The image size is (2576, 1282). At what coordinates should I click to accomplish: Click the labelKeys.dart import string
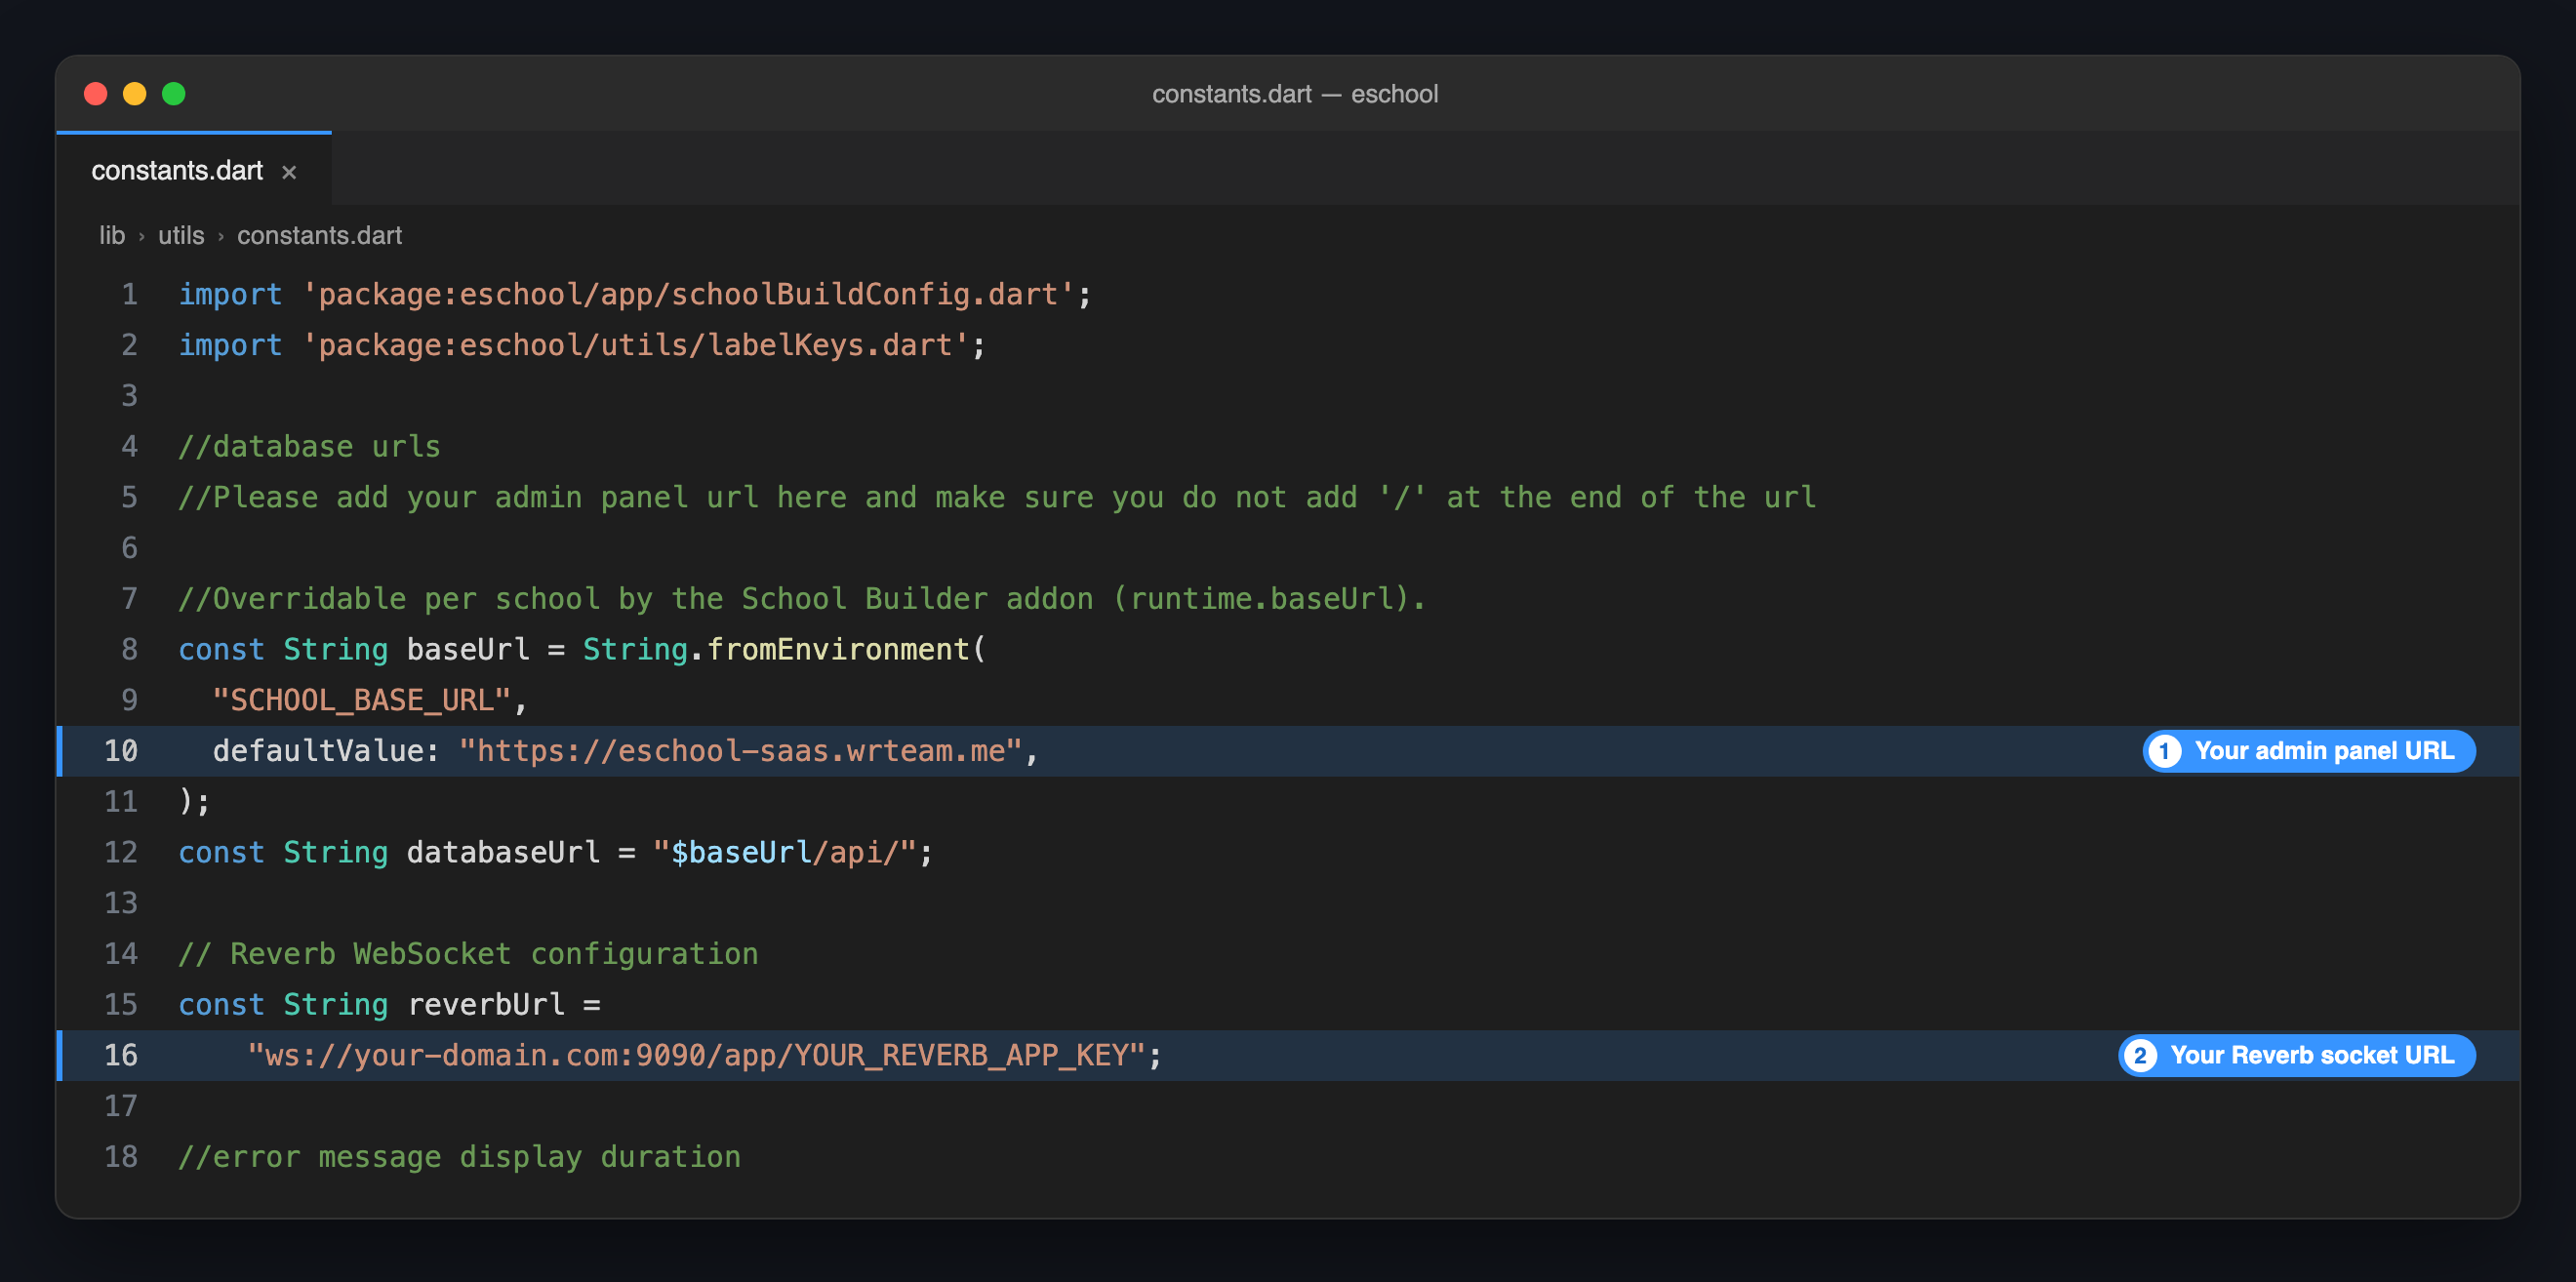point(635,345)
